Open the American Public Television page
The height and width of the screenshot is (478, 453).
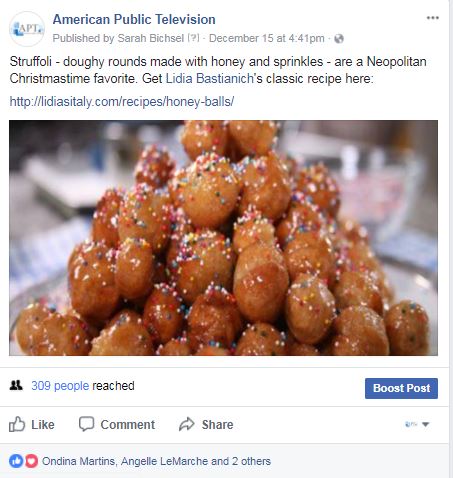pyautogui.click(x=134, y=19)
